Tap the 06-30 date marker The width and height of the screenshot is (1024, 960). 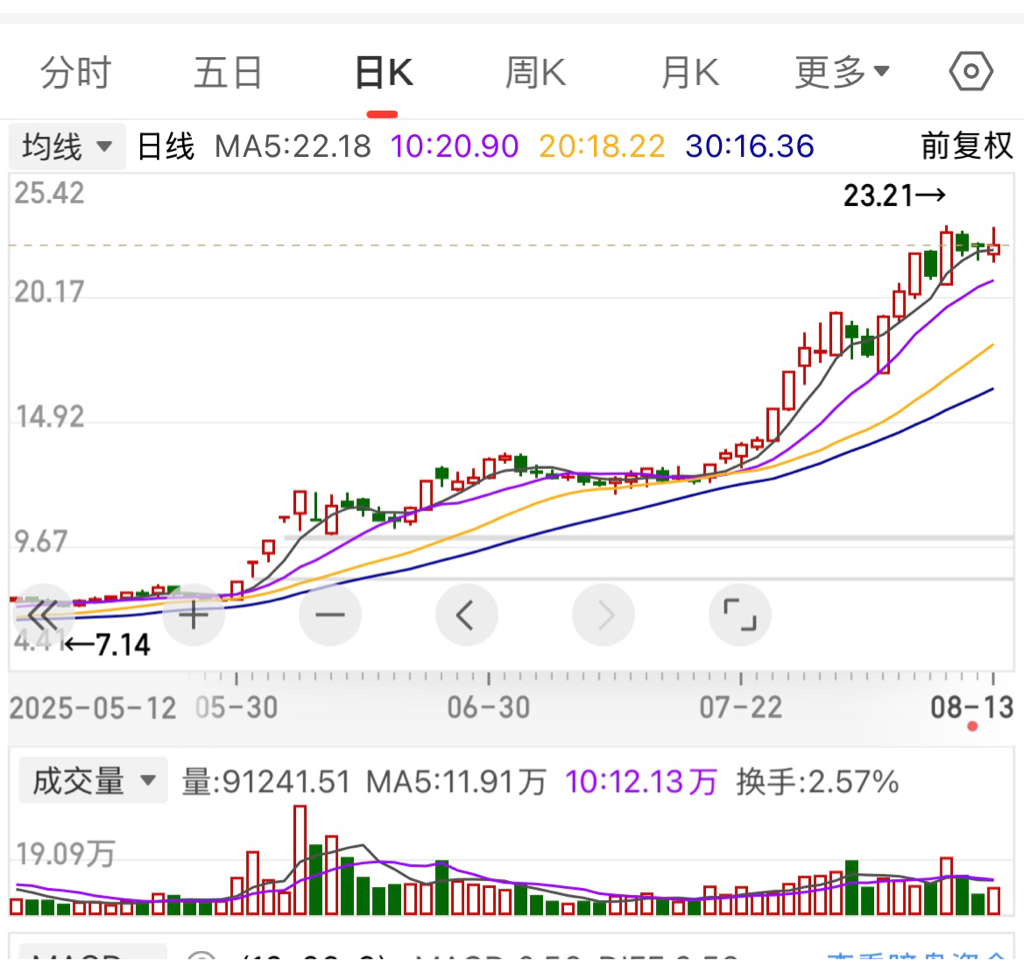point(488,707)
